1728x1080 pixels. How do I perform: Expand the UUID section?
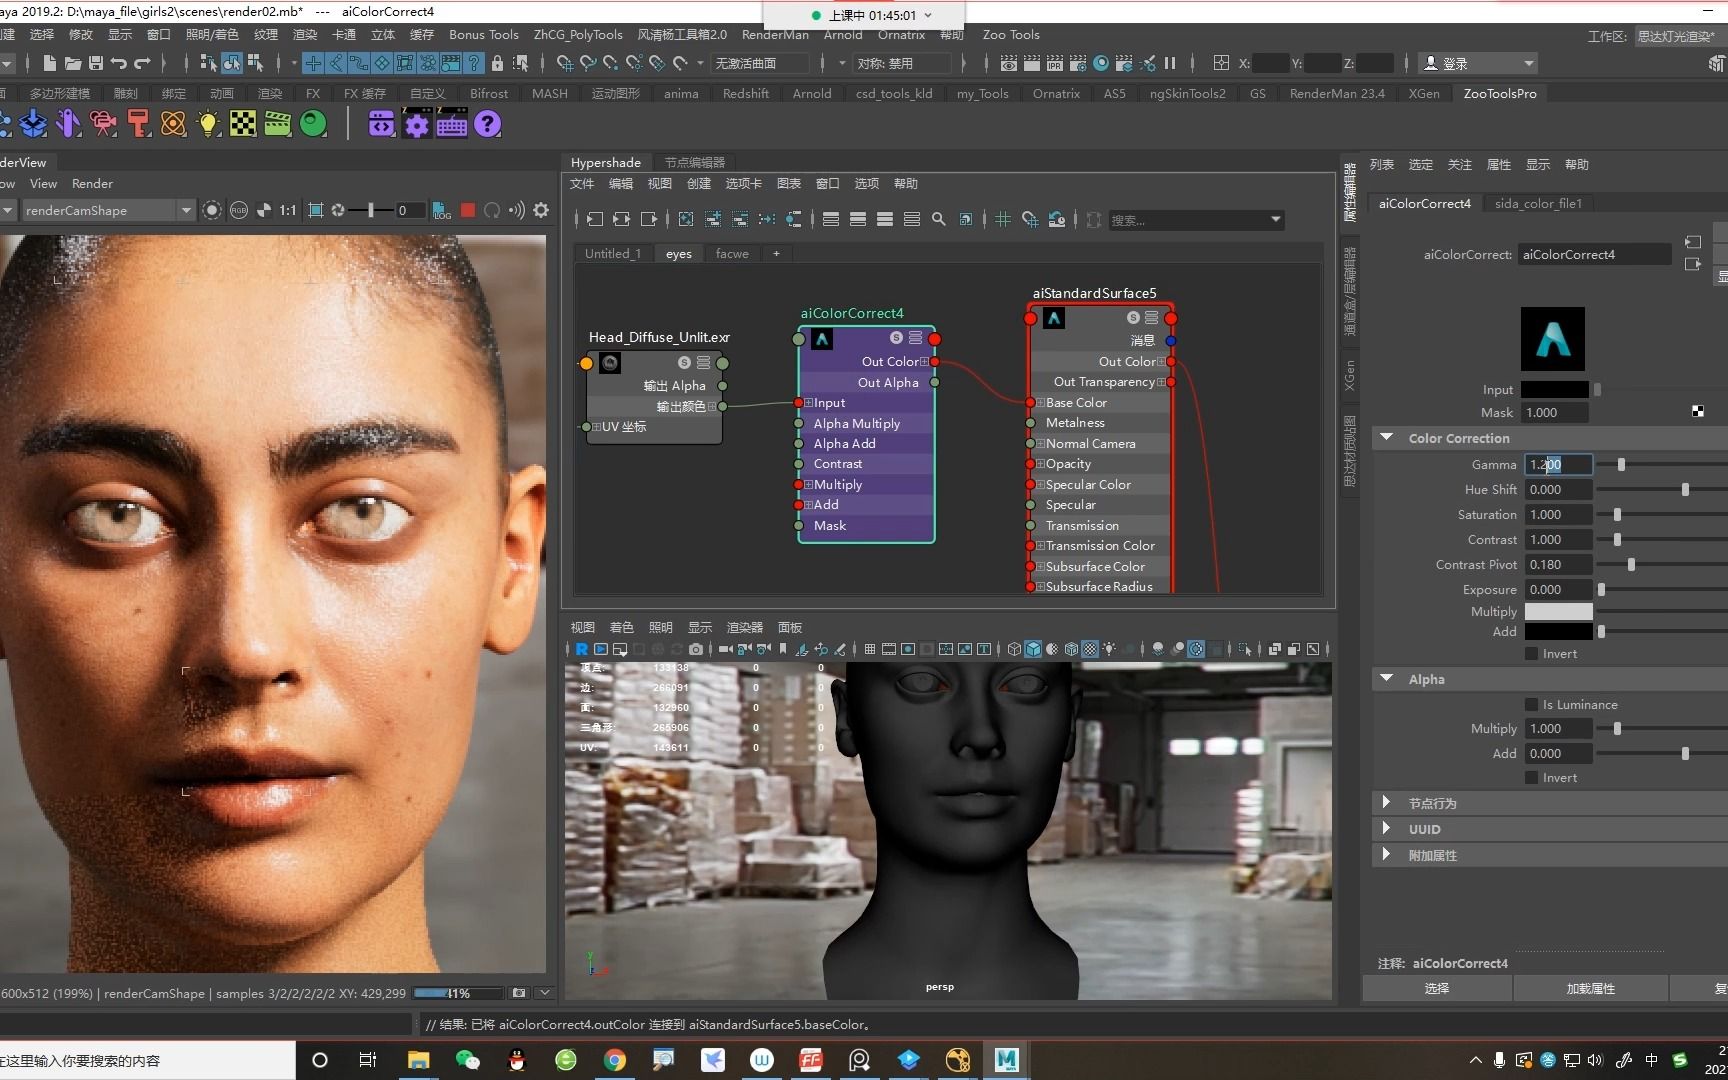pos(1387,829)
